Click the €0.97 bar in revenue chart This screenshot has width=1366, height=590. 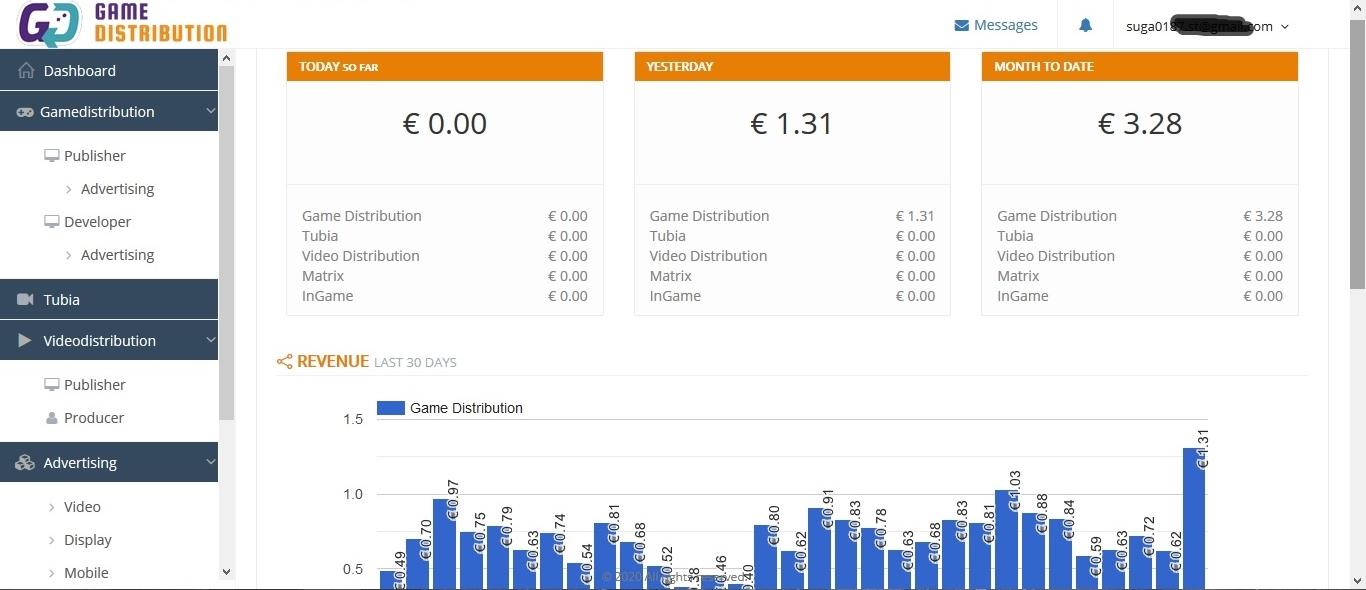(x=444, y=544)
